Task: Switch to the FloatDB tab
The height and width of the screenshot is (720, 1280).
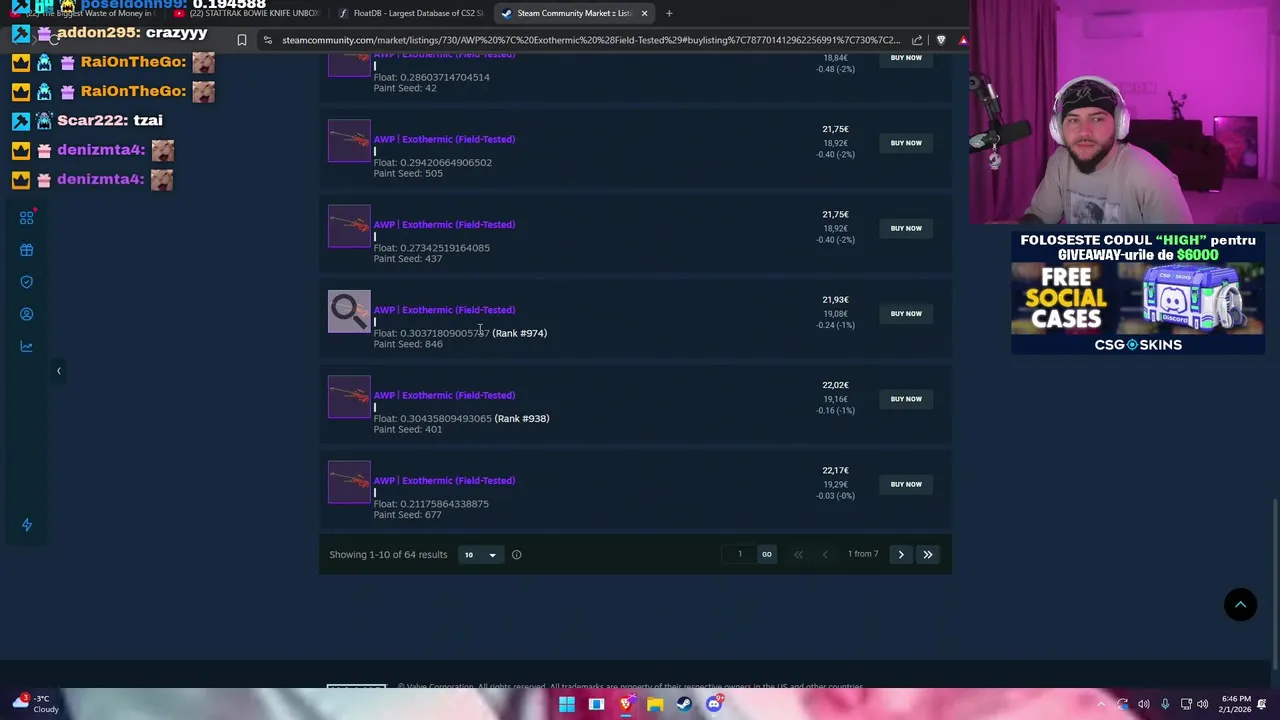Action: pos(410,13)
